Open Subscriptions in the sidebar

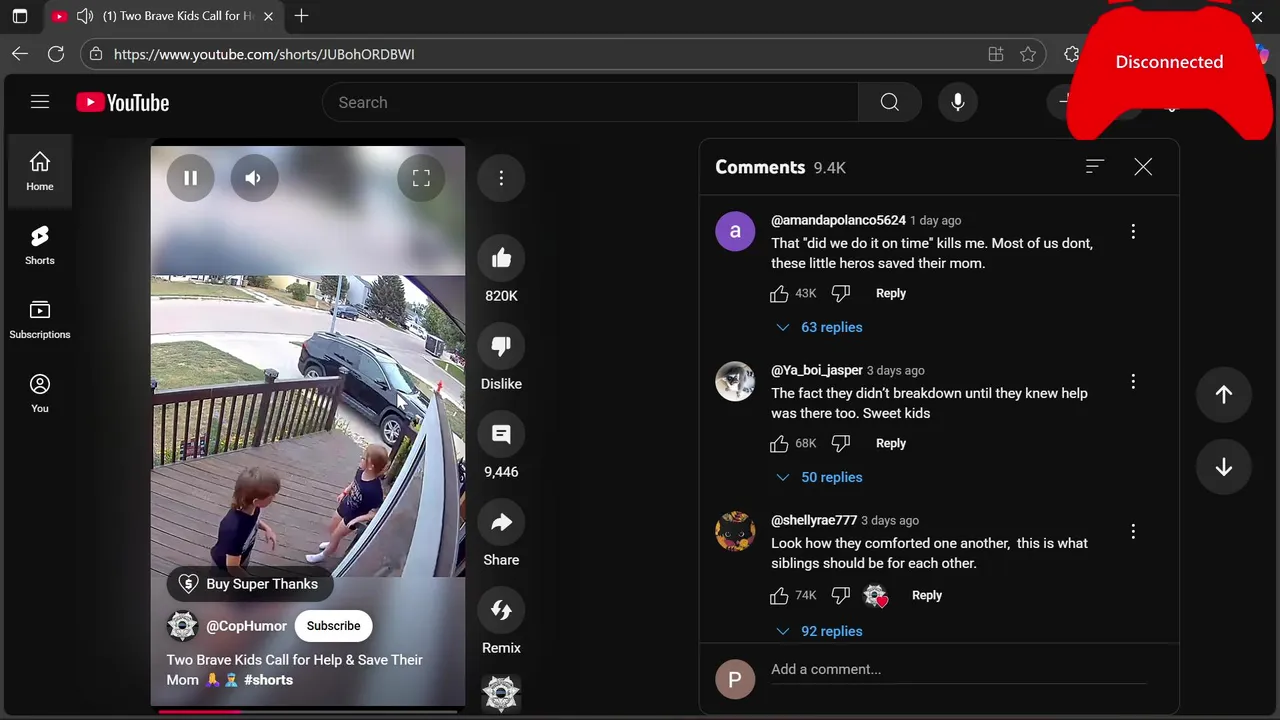(40, 319)
